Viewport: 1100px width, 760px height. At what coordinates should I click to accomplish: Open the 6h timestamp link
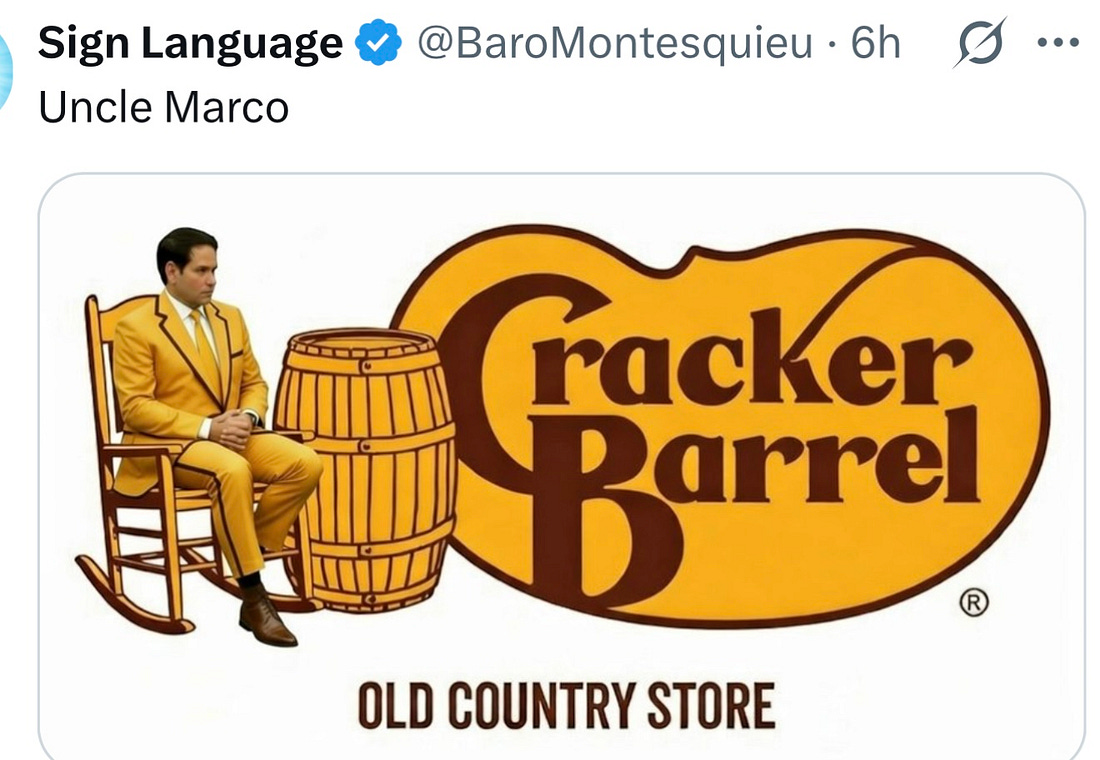[x=875, y=43]
